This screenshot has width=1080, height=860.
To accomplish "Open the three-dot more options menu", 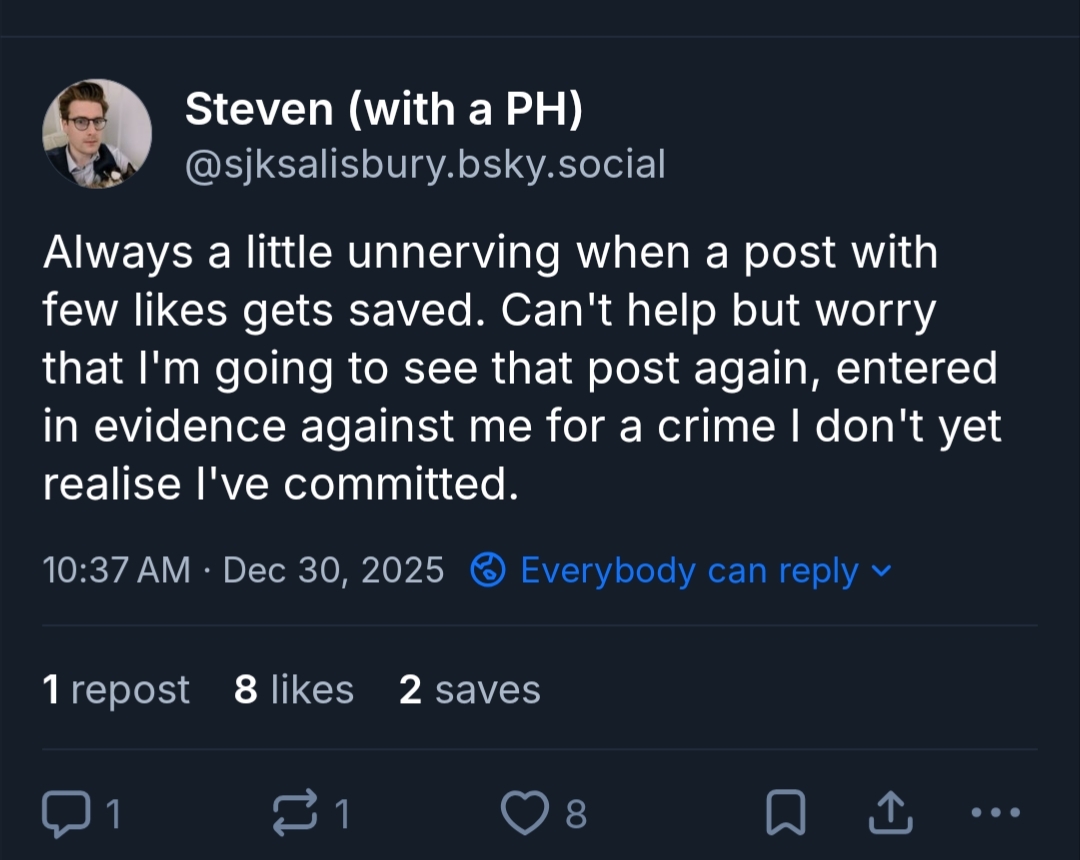I will click(995, 814).
